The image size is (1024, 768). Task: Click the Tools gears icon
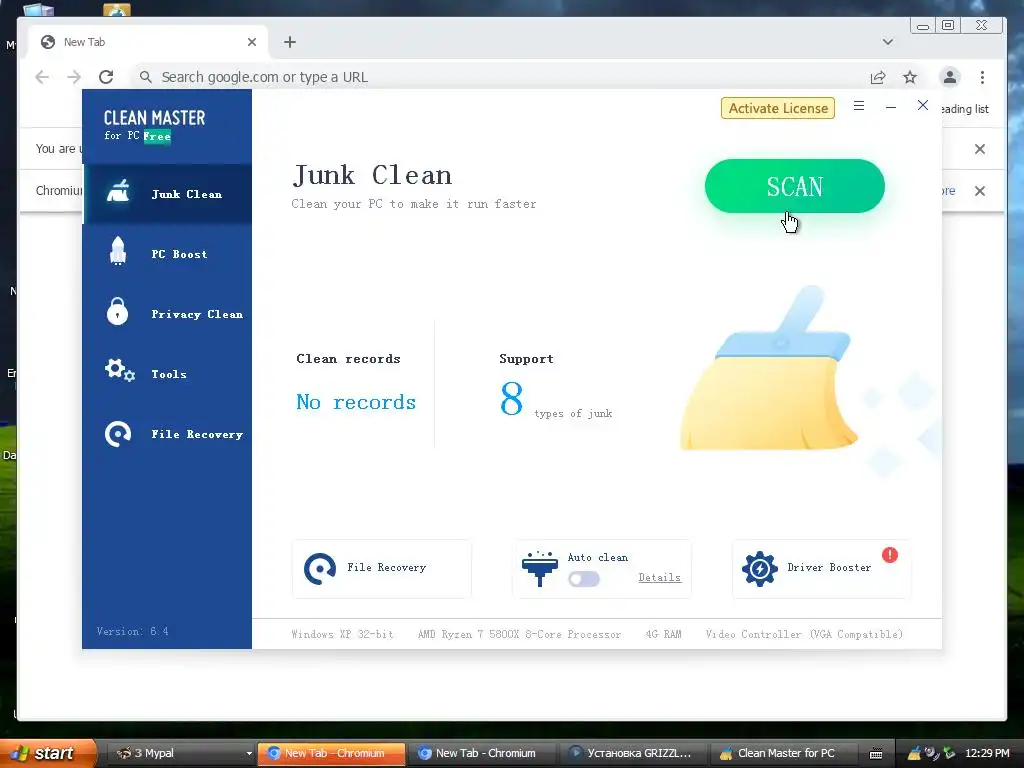click(120, 370)
